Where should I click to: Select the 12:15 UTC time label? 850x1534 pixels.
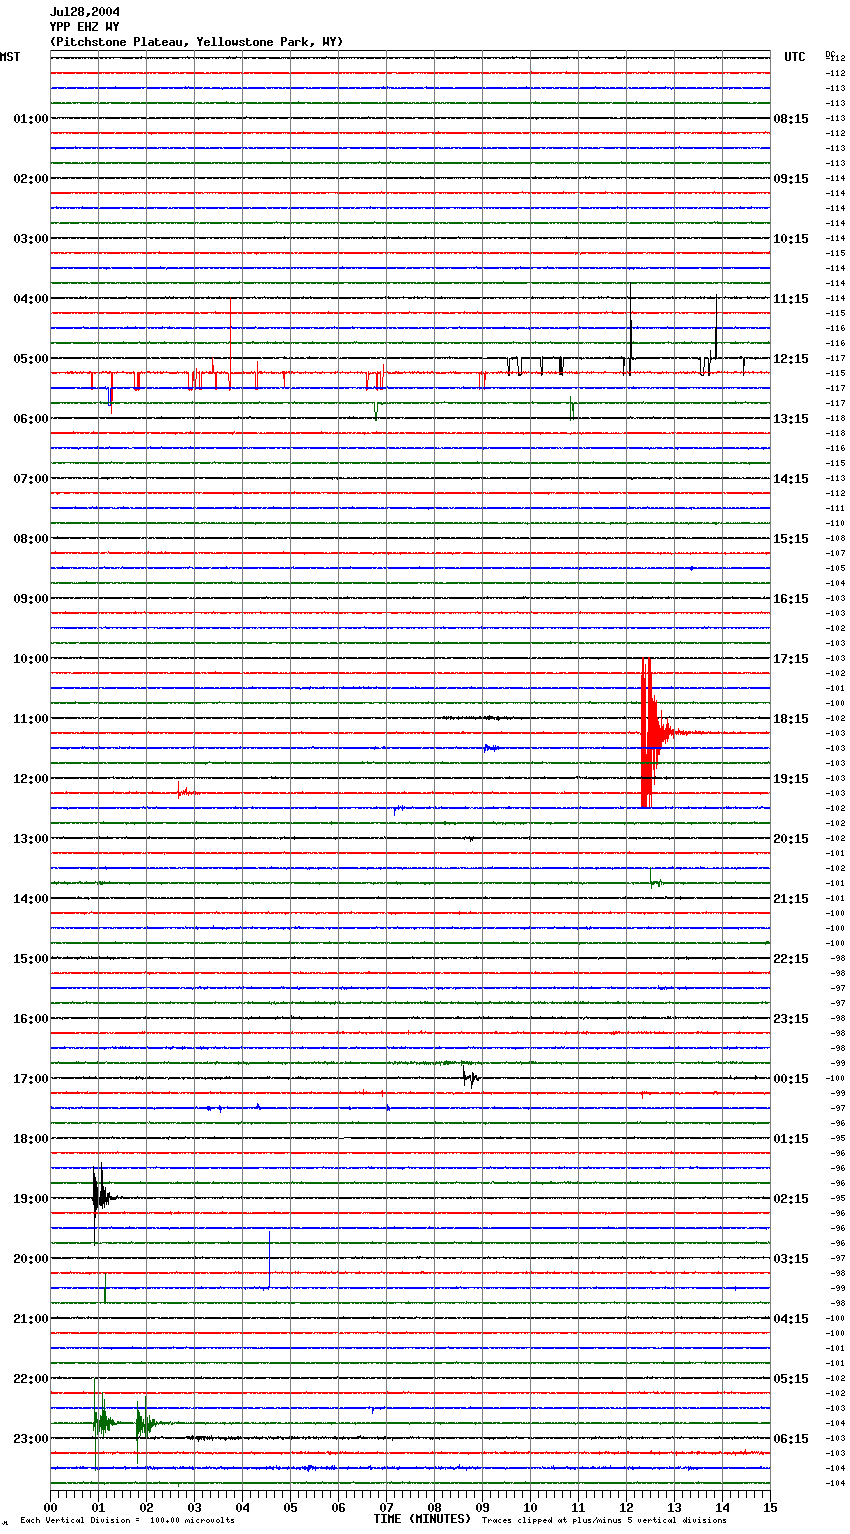pyautogui.click(x=791, y=359)
